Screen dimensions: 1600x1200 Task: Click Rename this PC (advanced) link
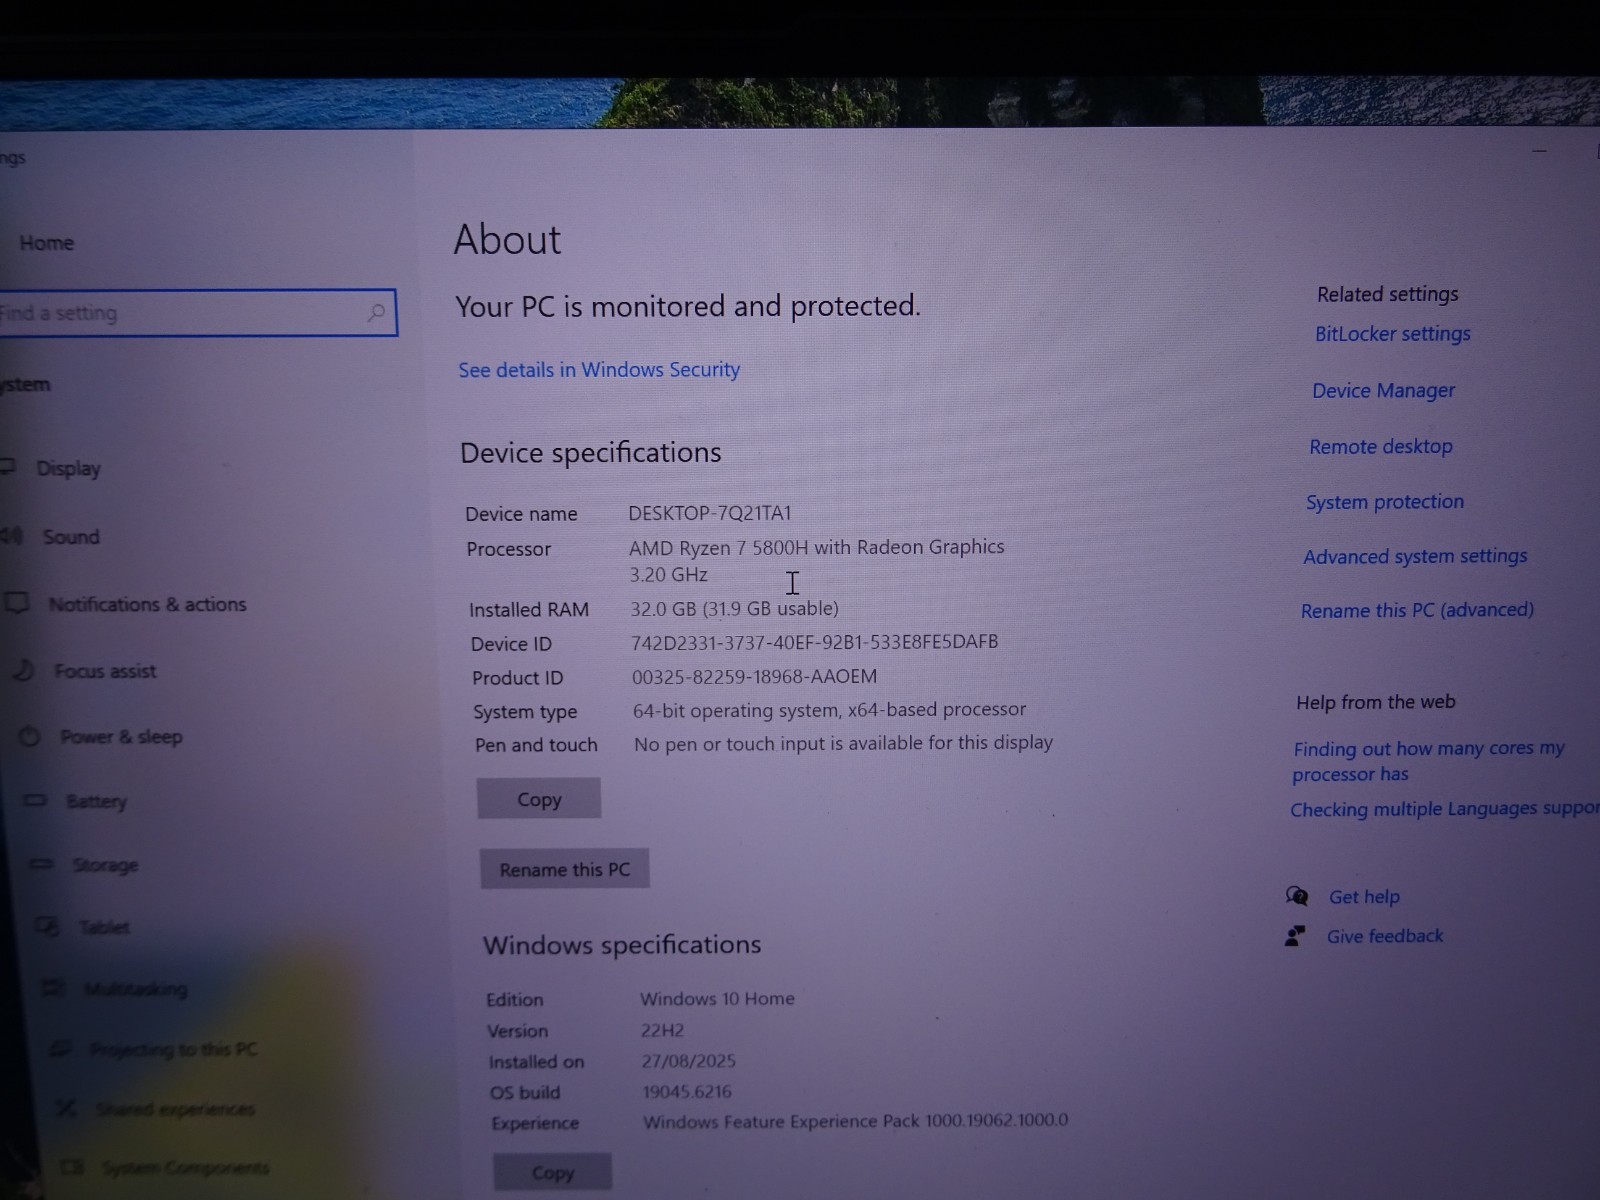point(1417,610)
